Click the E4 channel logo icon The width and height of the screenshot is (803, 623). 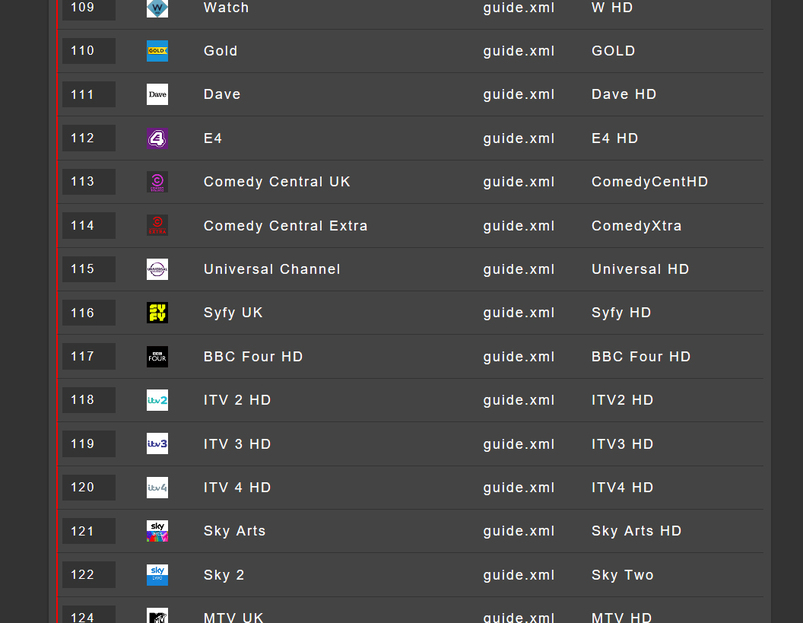pos(157,138)
